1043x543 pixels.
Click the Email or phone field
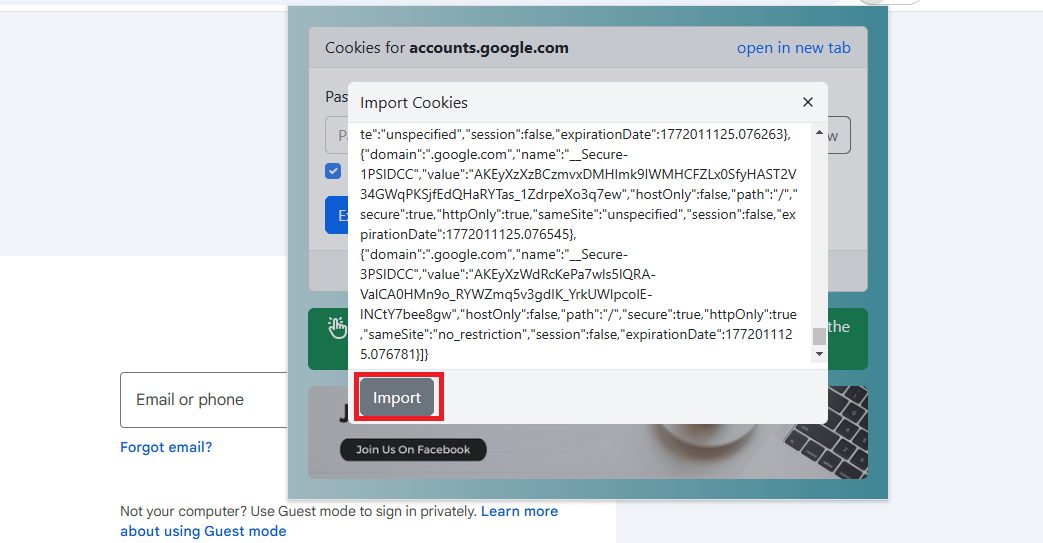204,400
